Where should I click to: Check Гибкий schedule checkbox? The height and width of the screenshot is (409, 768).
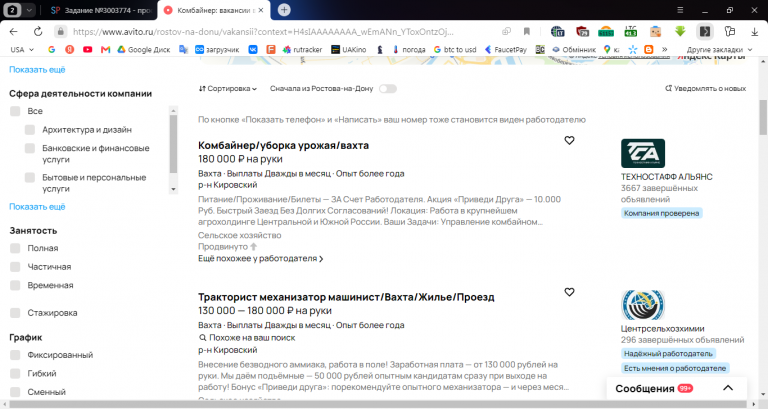(x=15, y=374)
